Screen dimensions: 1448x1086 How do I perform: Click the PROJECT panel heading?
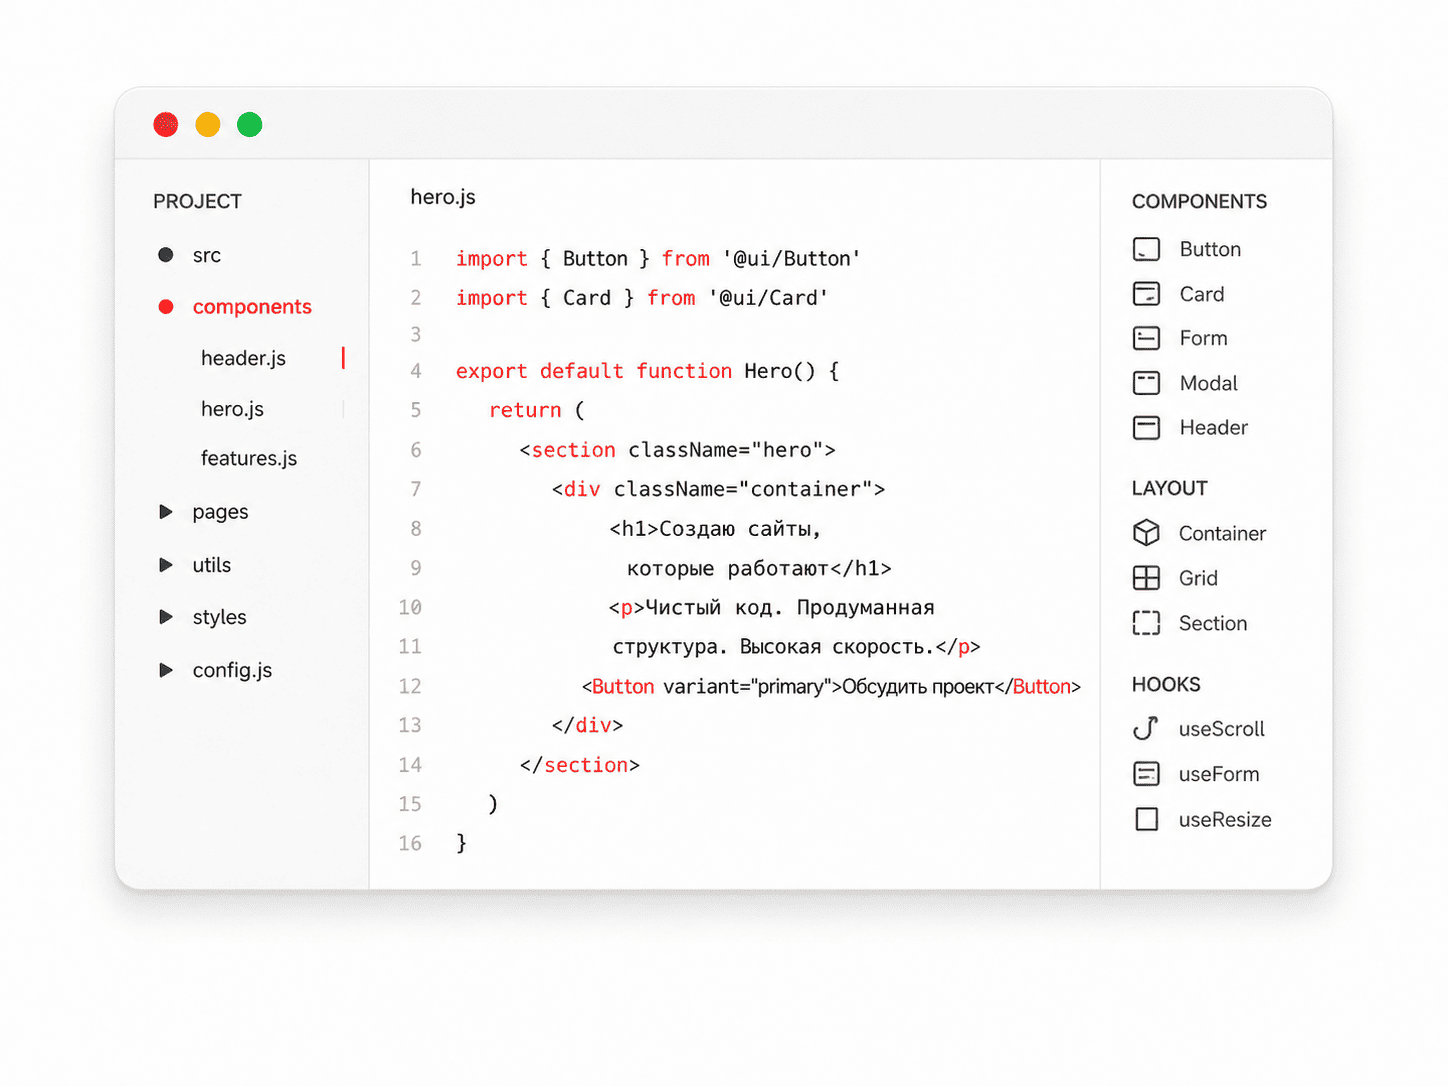197,201
